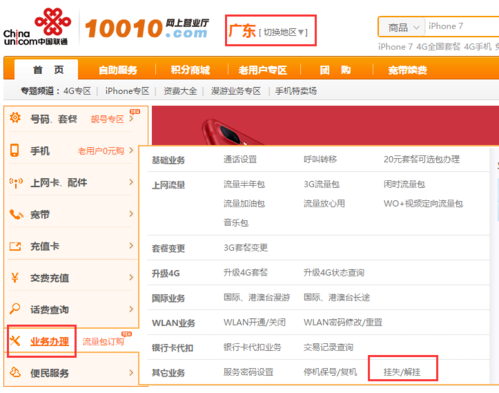Open 3G流量包 link

[x=321, y=184]
